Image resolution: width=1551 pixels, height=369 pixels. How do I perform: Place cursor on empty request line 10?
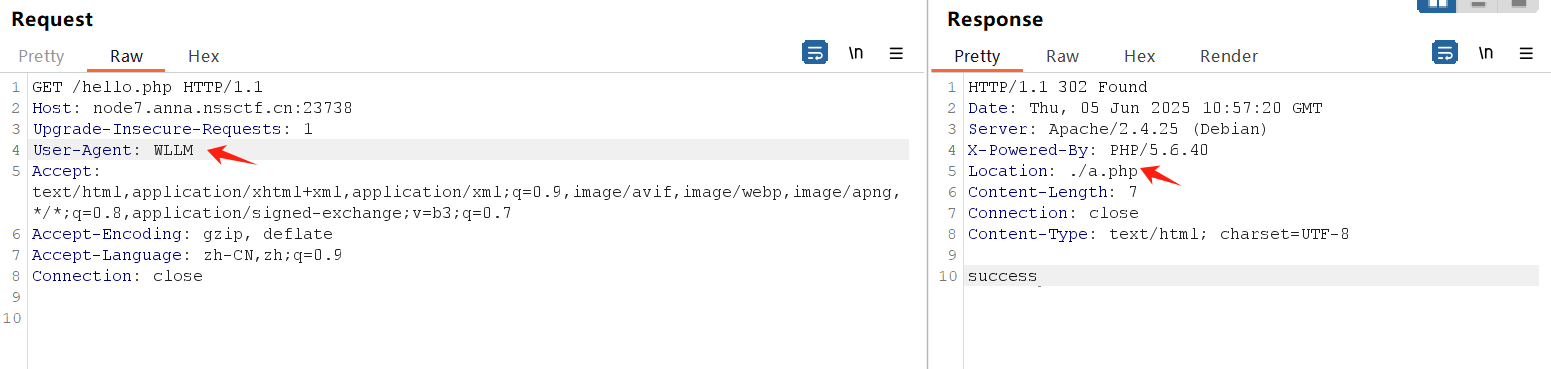pos(468,318)
